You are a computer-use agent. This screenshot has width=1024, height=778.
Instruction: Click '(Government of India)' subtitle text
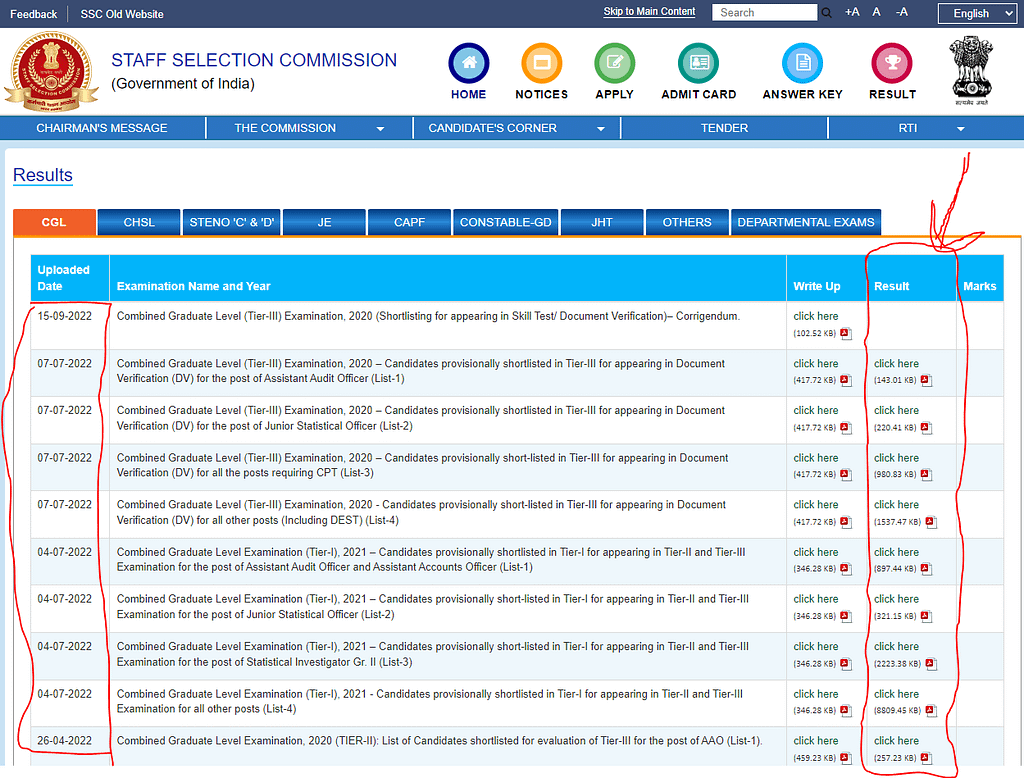click(183, 84)
